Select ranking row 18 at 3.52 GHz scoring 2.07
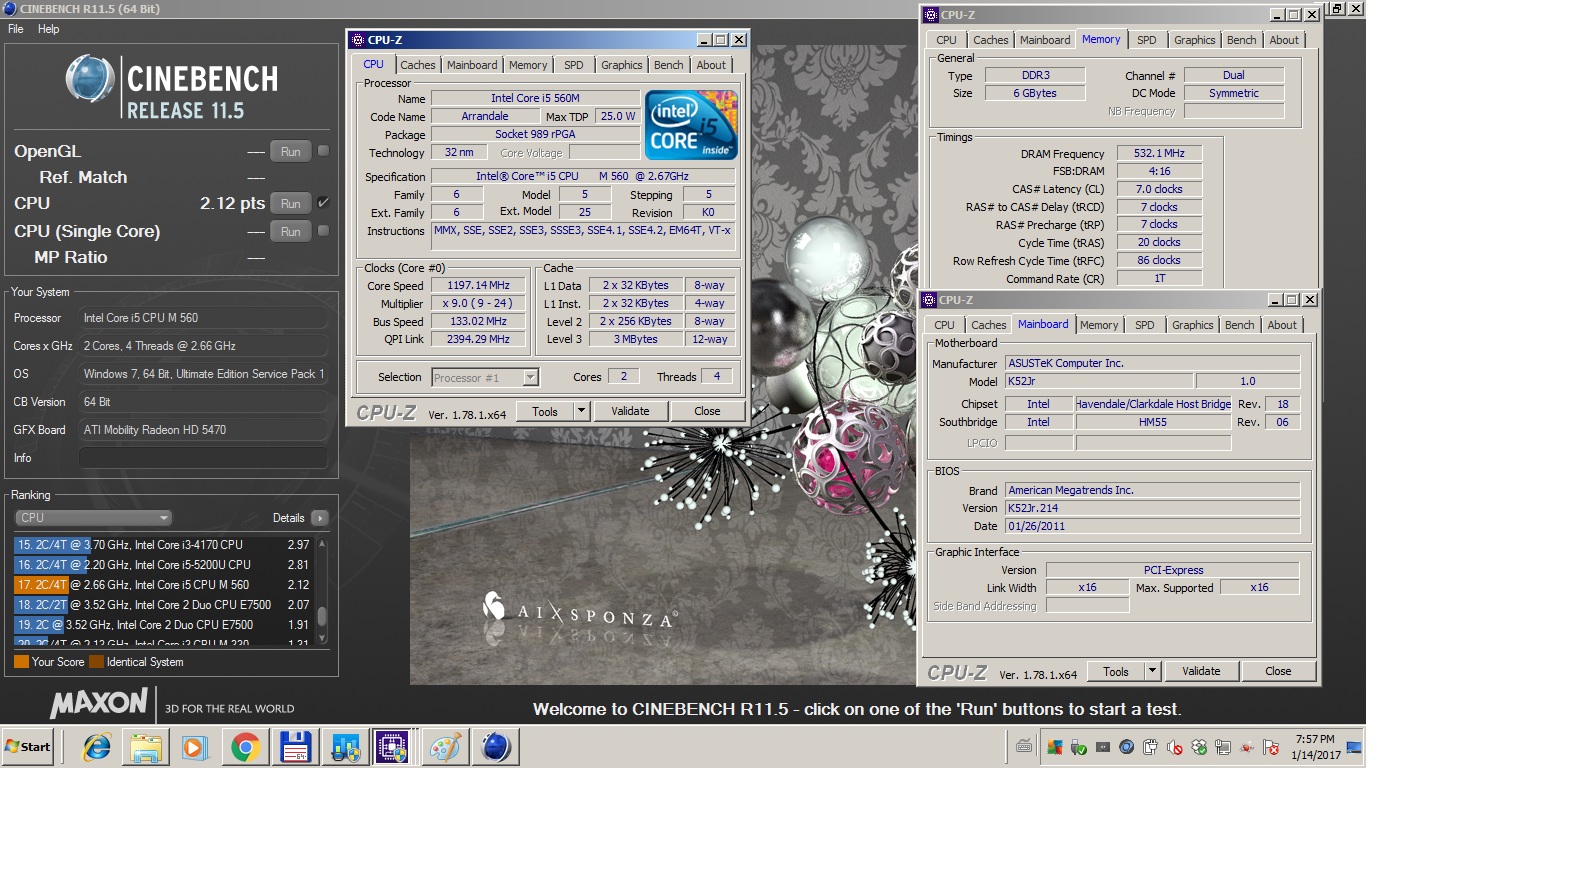Screen dimensions: 1581x890 pyautogui.click(x=163, y=605)
